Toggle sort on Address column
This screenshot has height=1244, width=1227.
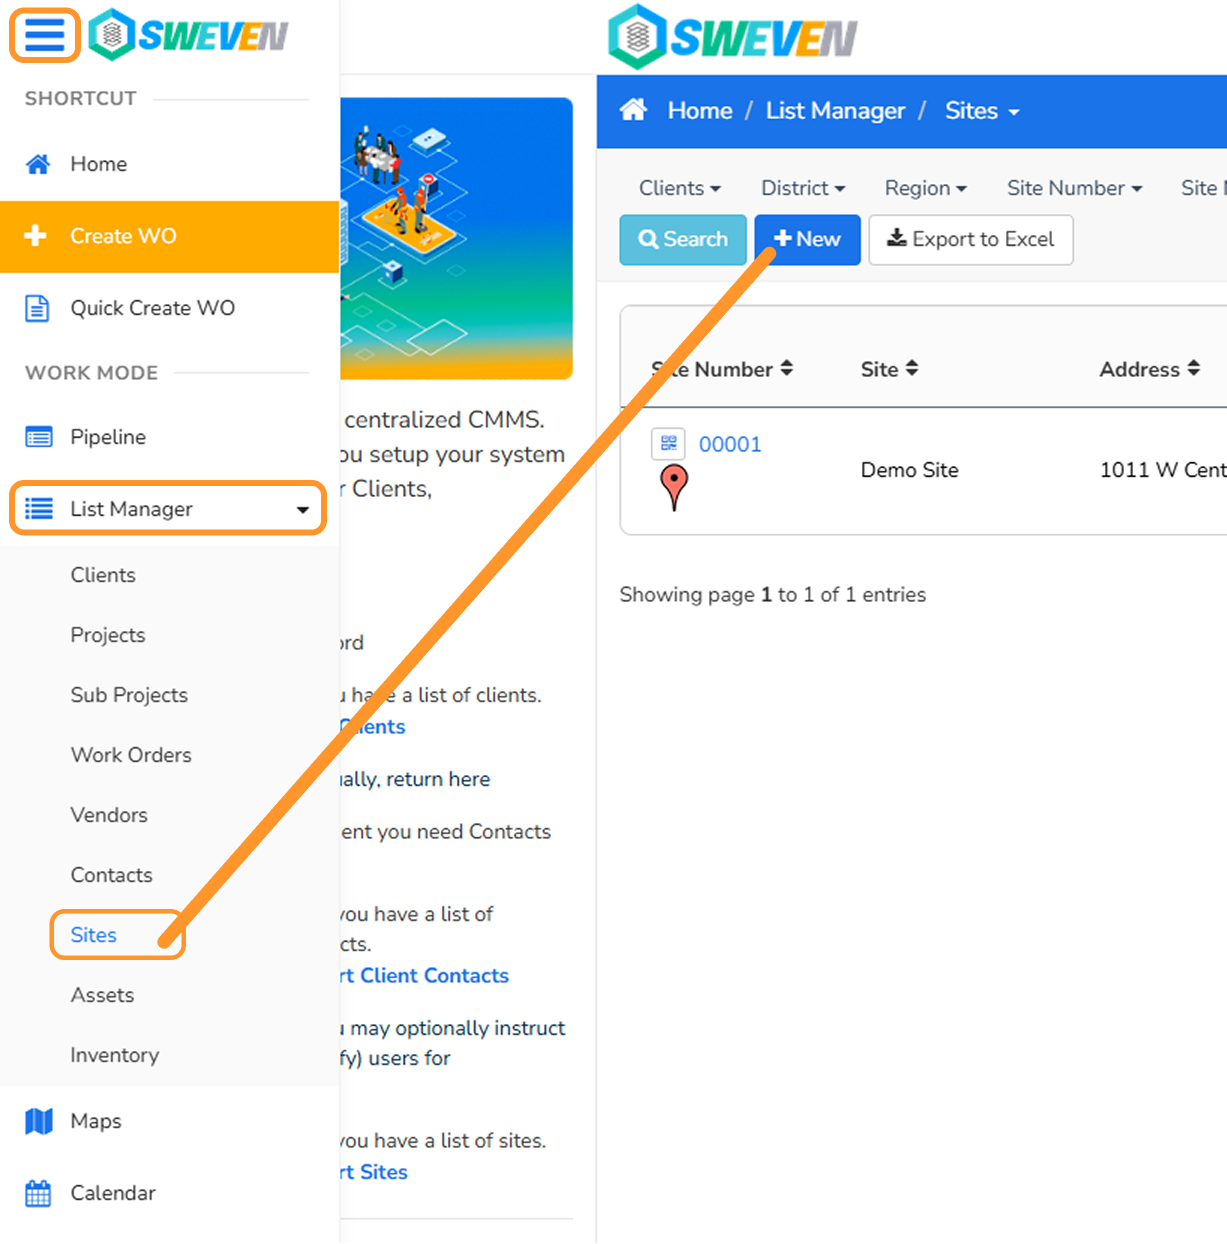pyautogui.click(x=1193, y=369)
